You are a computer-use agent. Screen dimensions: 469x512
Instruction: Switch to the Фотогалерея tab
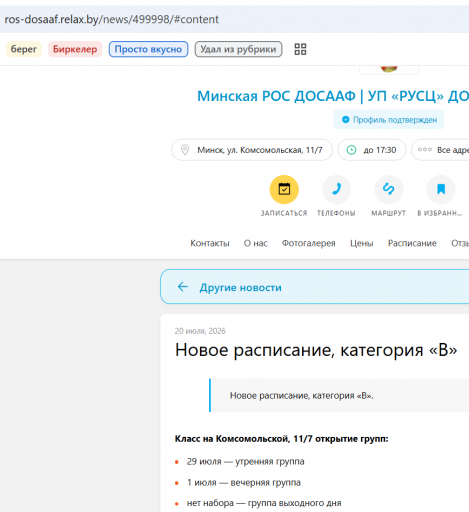309,243
